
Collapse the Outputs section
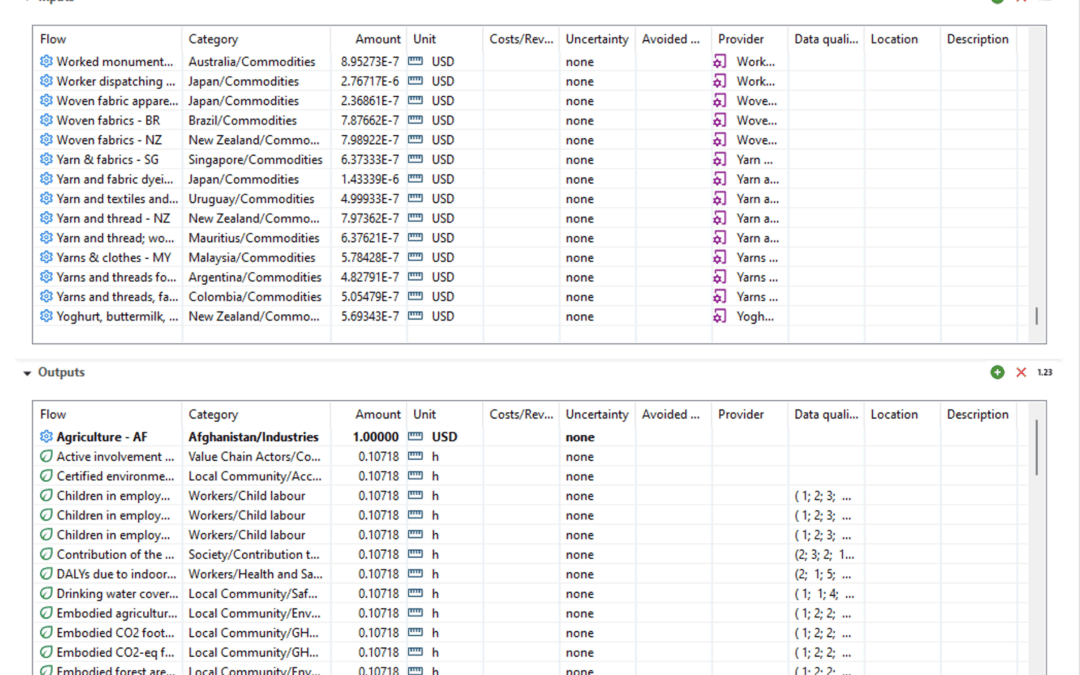pyautogui.click(x=27, y=373)
